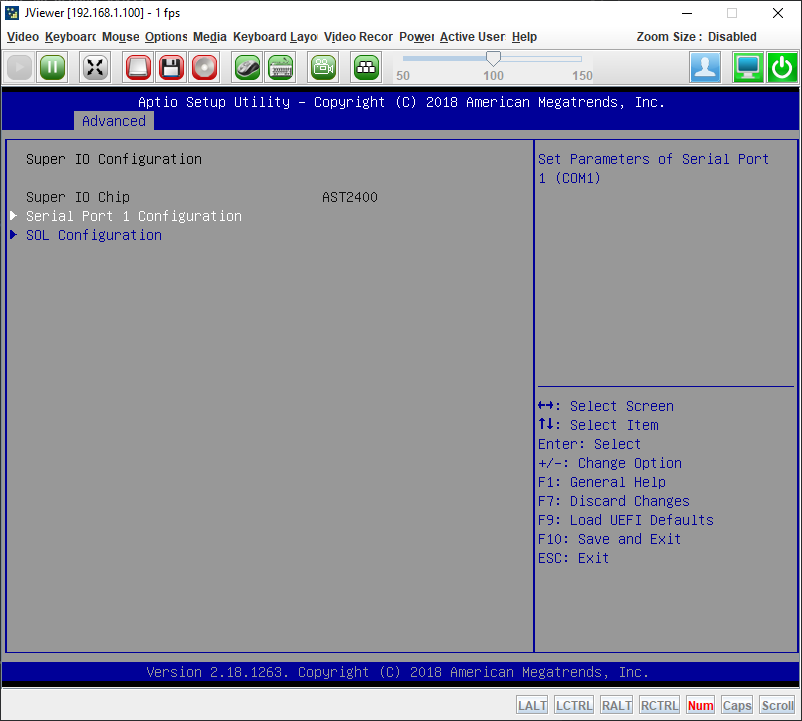This screenshot has width=802, height=721.
Task: Open the Keyboard menu
Action: (70, 37)
